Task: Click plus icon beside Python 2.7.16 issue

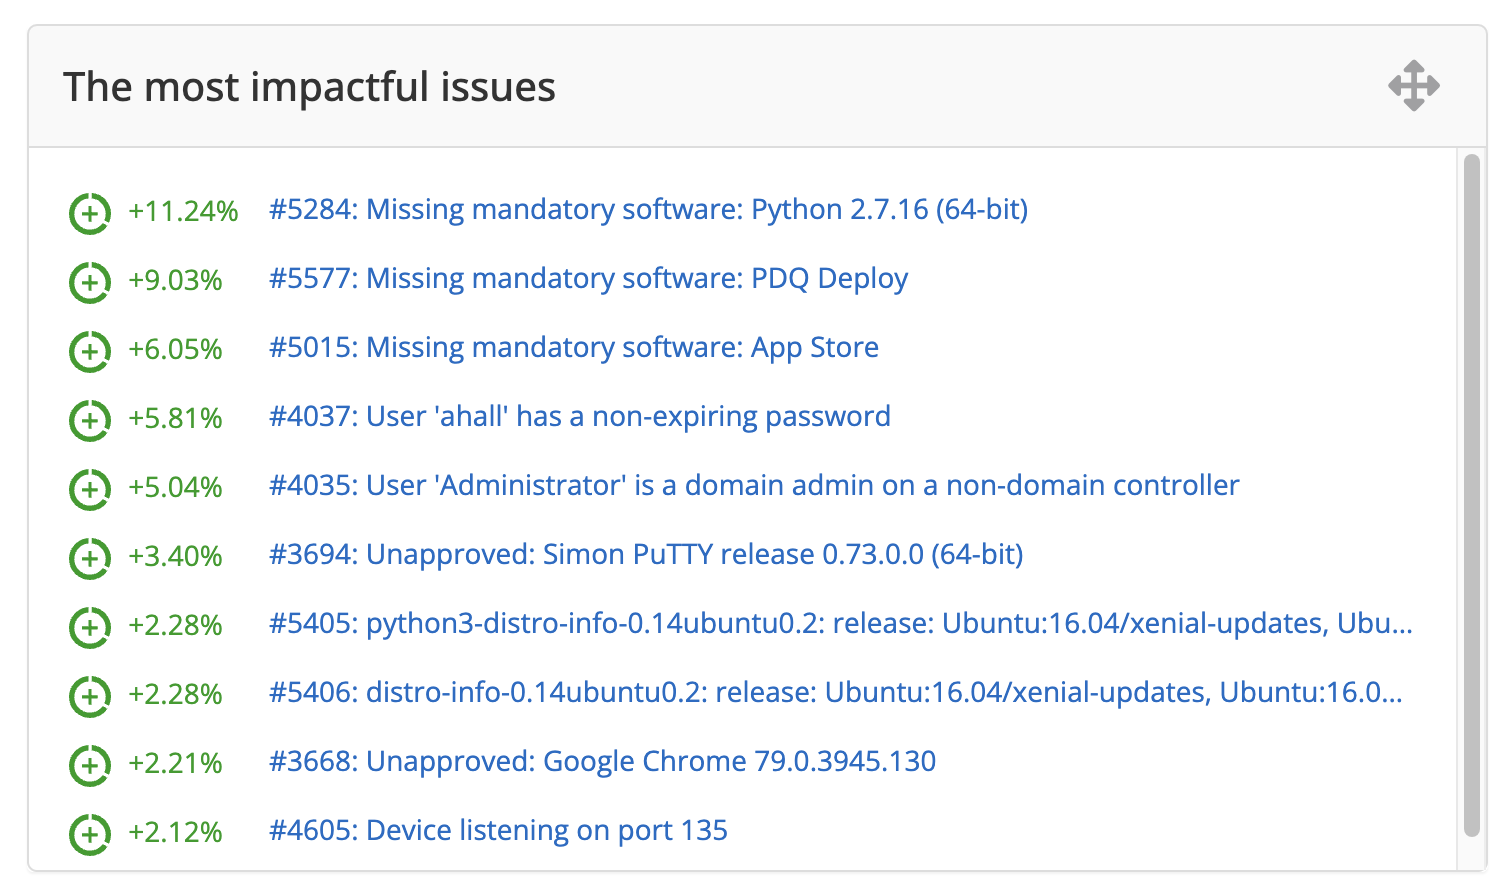Action: point(89,213)
